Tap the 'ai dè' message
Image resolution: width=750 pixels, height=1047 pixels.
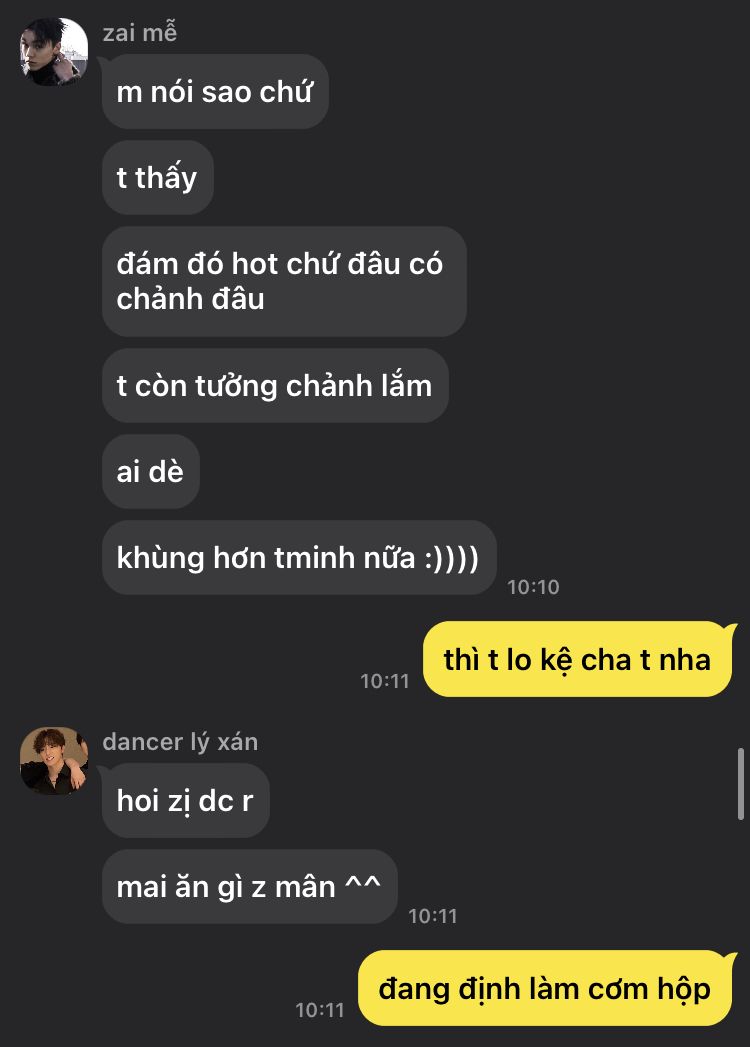(150, 471)
